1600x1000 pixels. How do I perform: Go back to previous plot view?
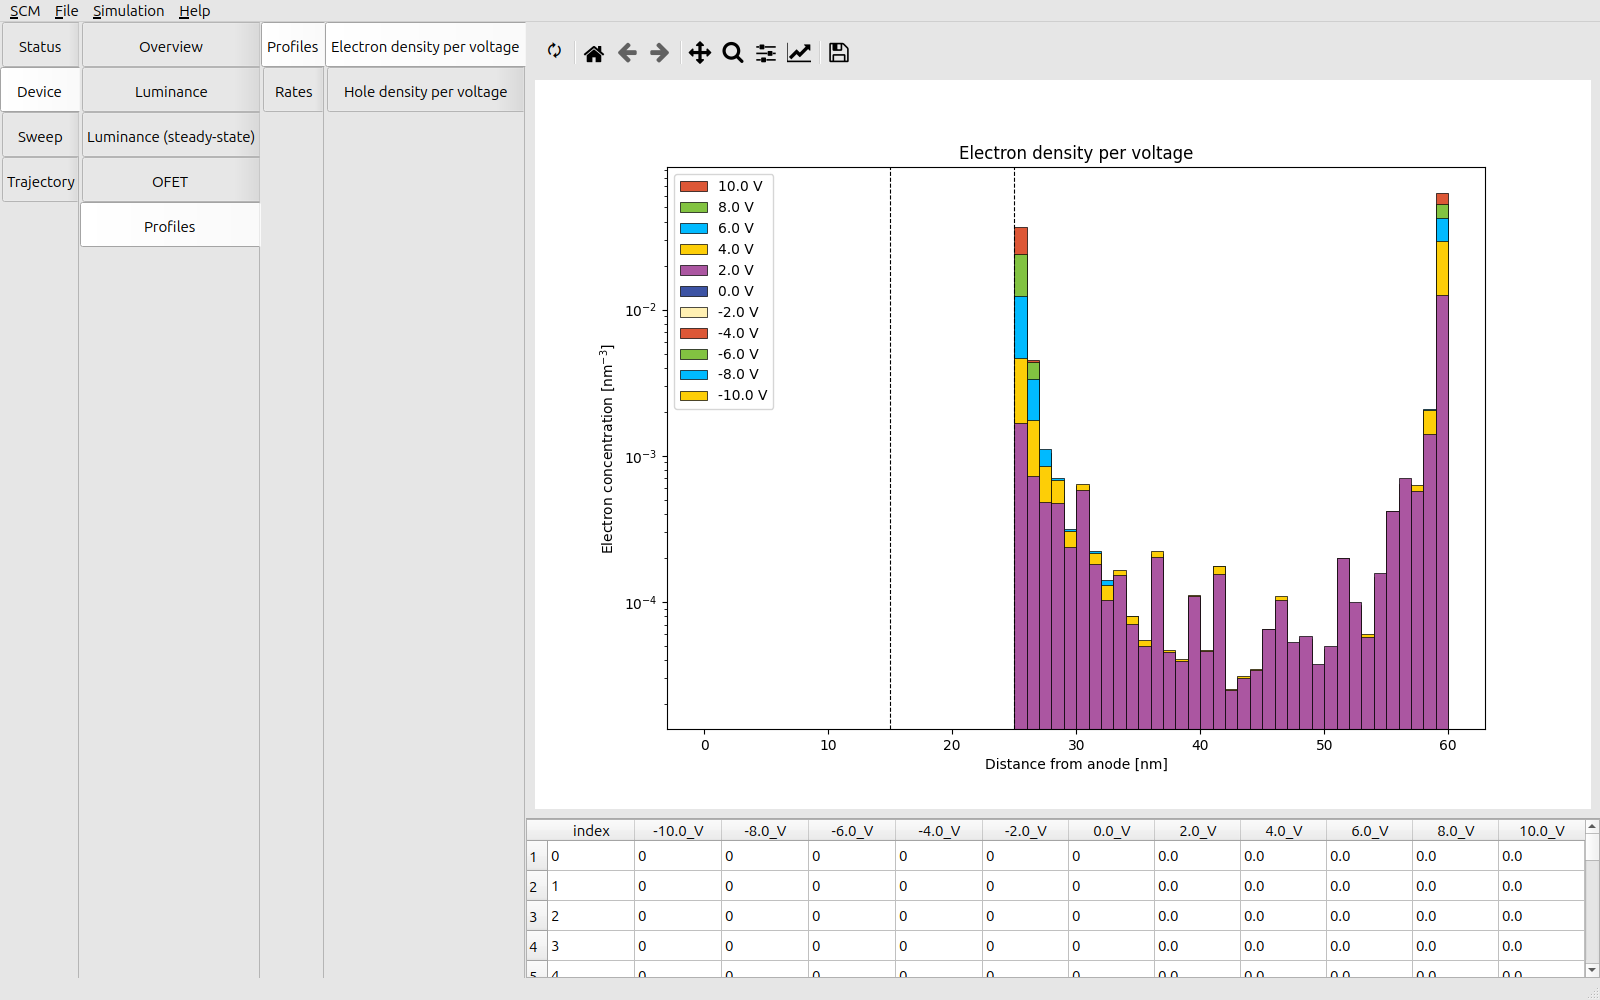coord(627,53)
